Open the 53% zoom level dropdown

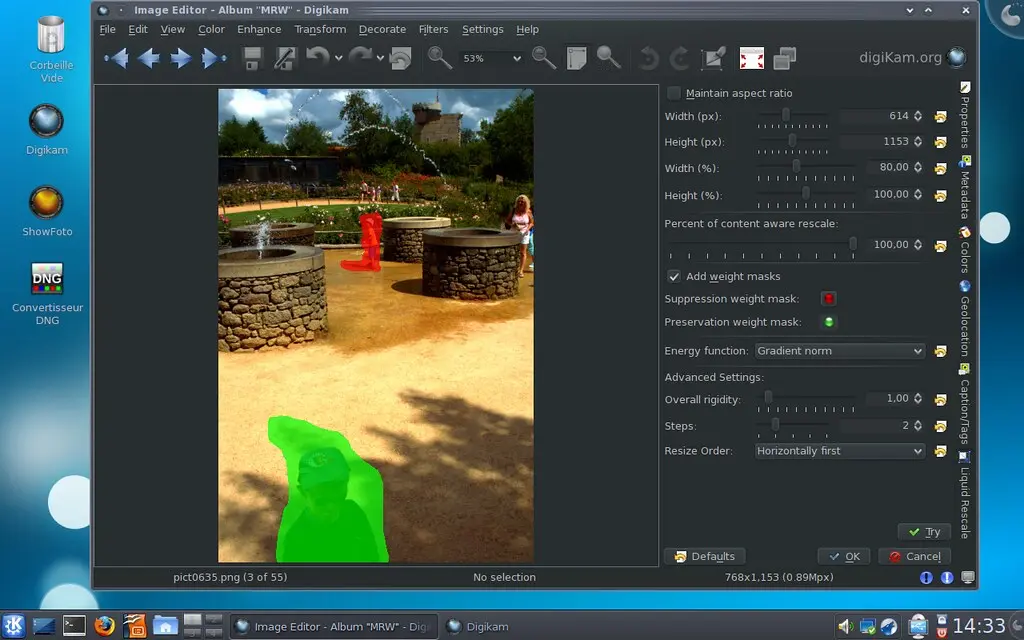(492, 58)
